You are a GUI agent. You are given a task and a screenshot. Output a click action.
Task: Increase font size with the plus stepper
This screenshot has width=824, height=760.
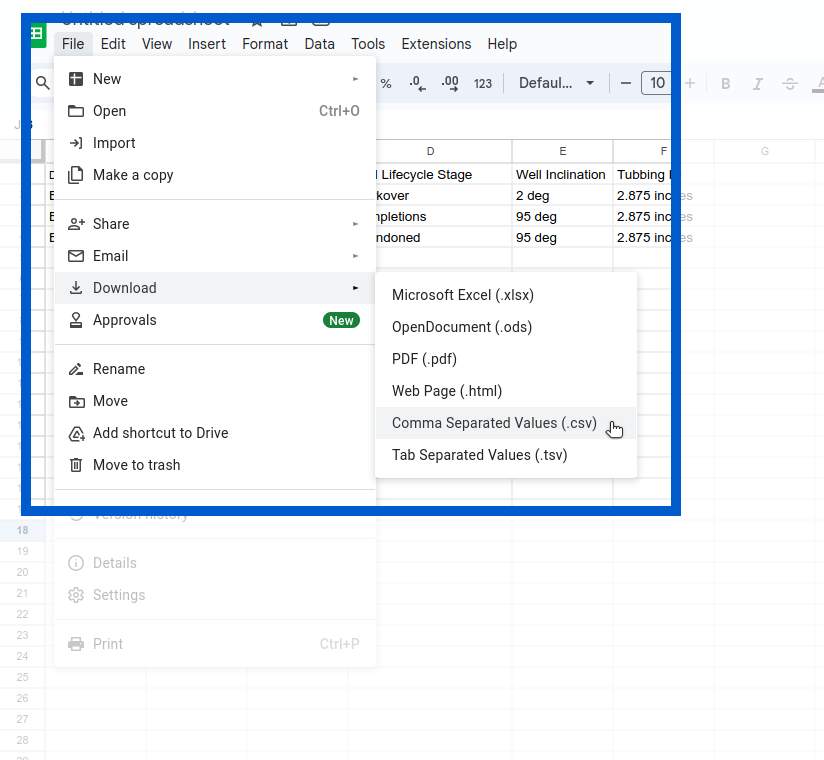[x=690, y=83]
